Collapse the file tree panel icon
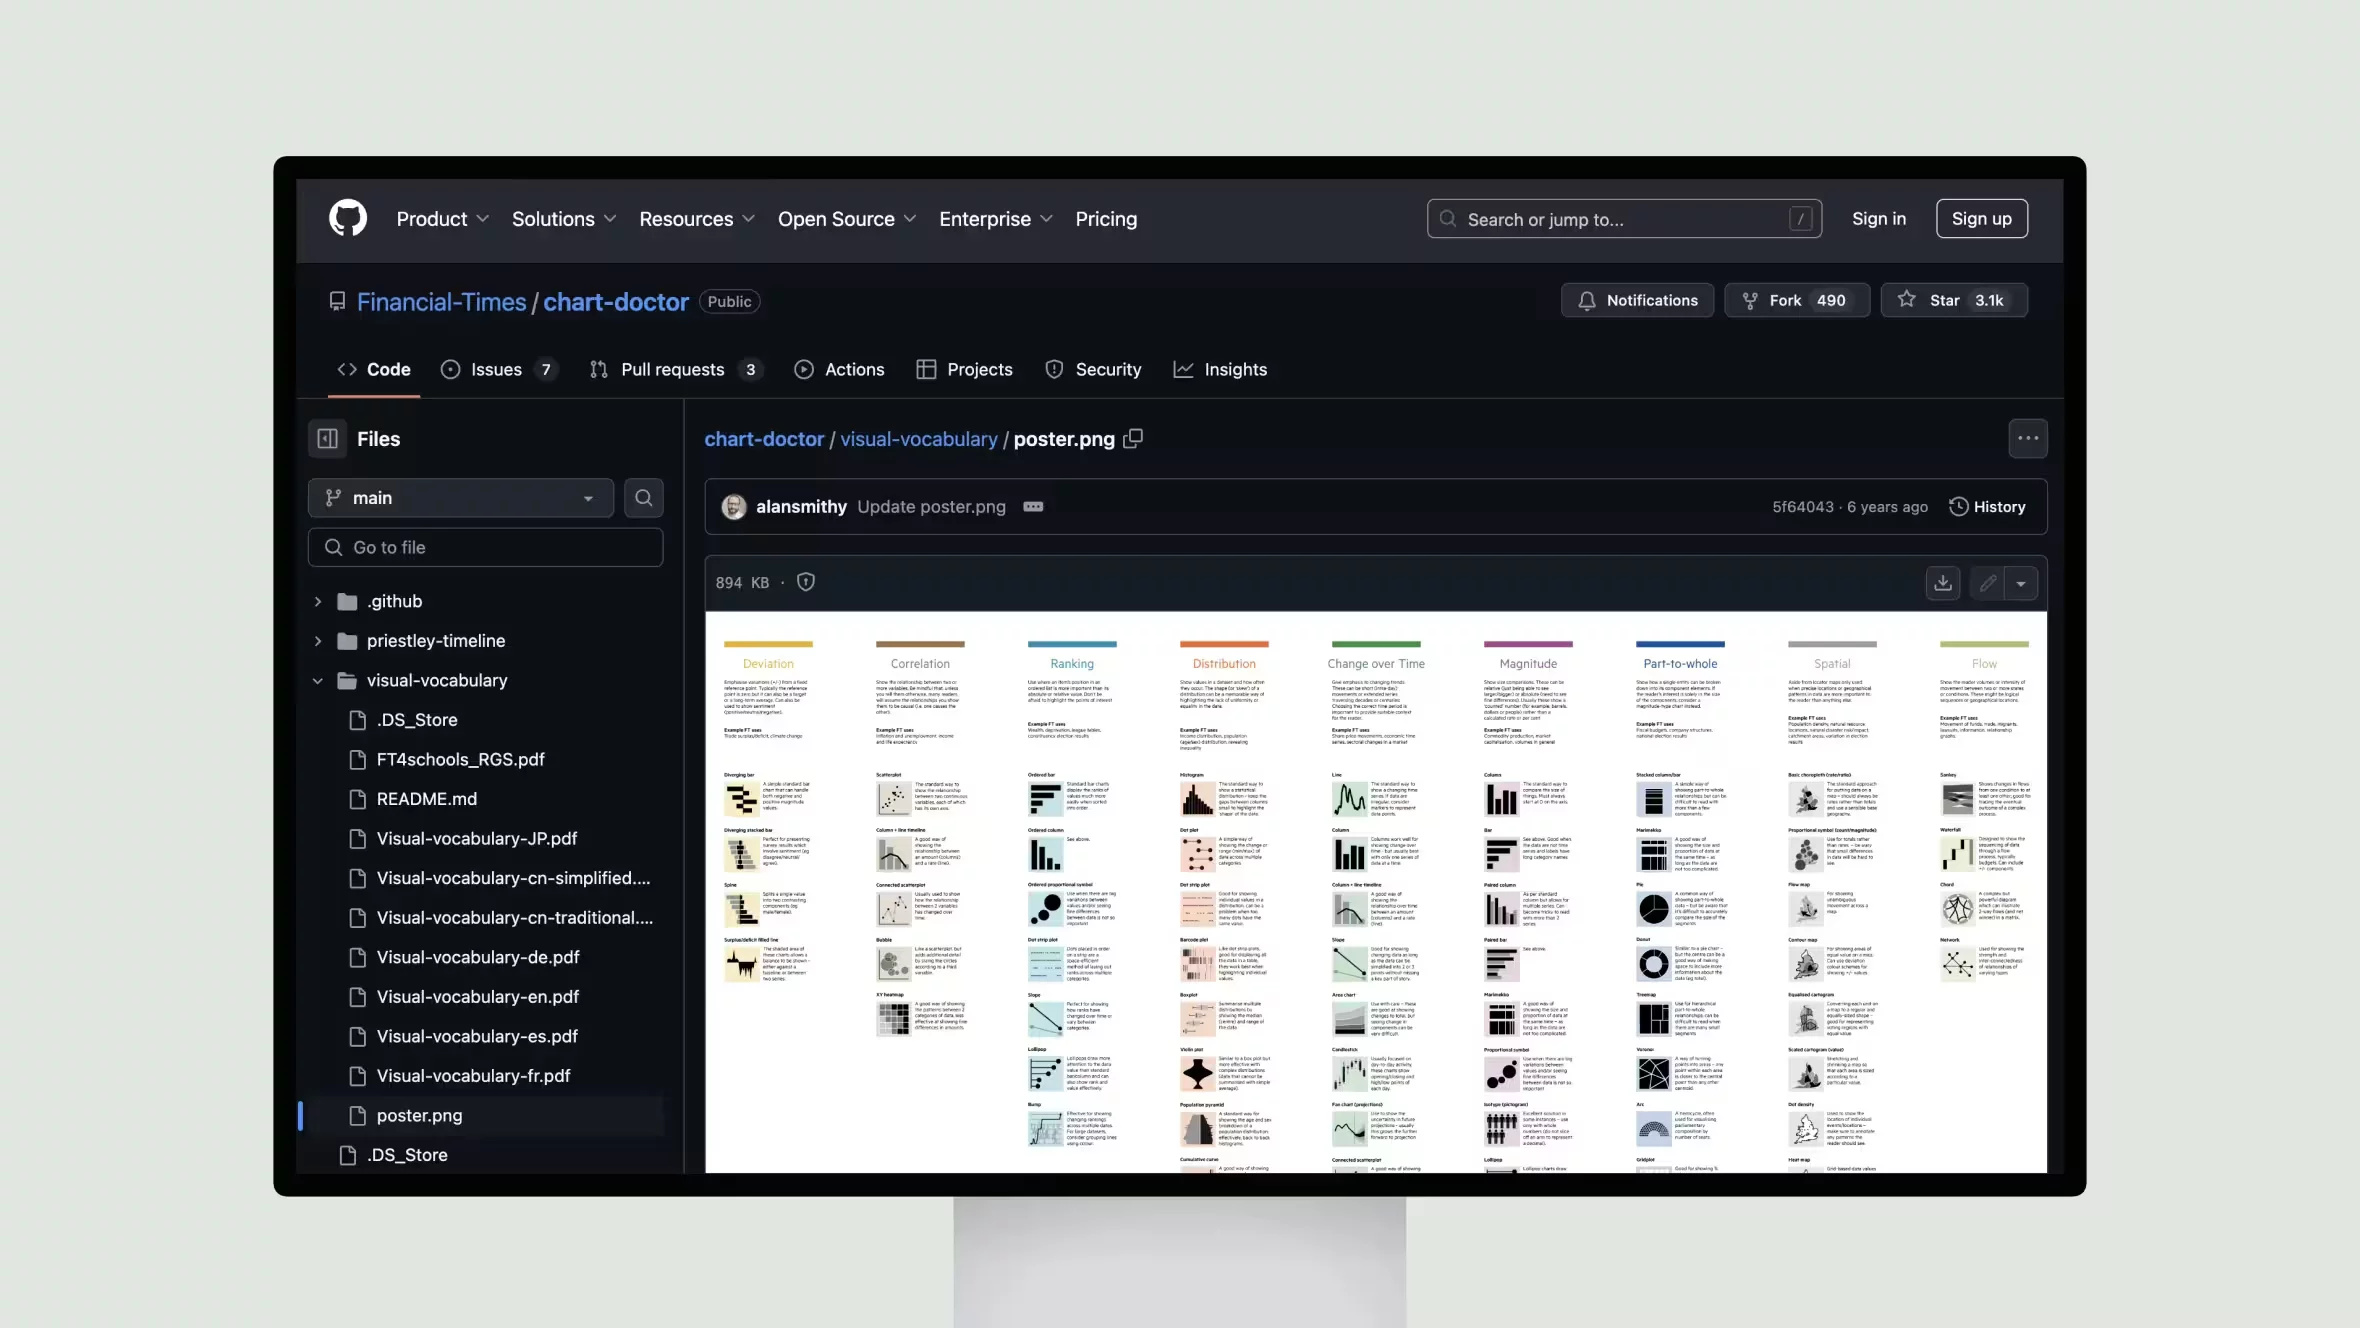The height and width of the screenshot is (1328, 2360). pos(327,438)
